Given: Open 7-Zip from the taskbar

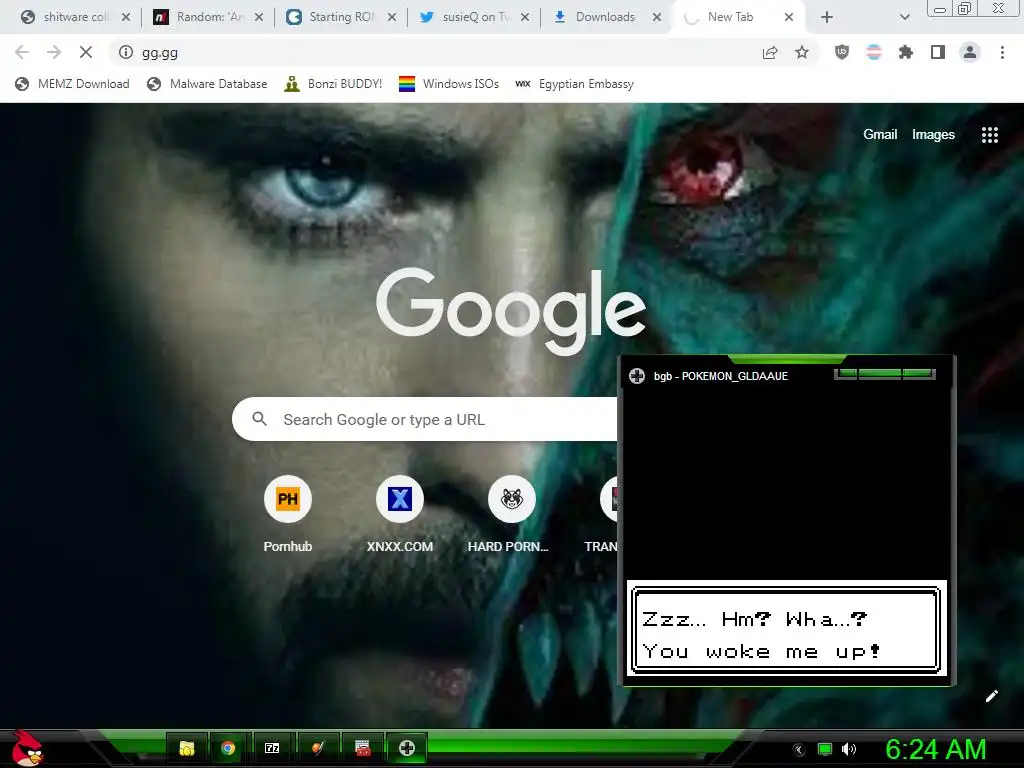Looking at the screenshot, I should click(x=272, y=748).
